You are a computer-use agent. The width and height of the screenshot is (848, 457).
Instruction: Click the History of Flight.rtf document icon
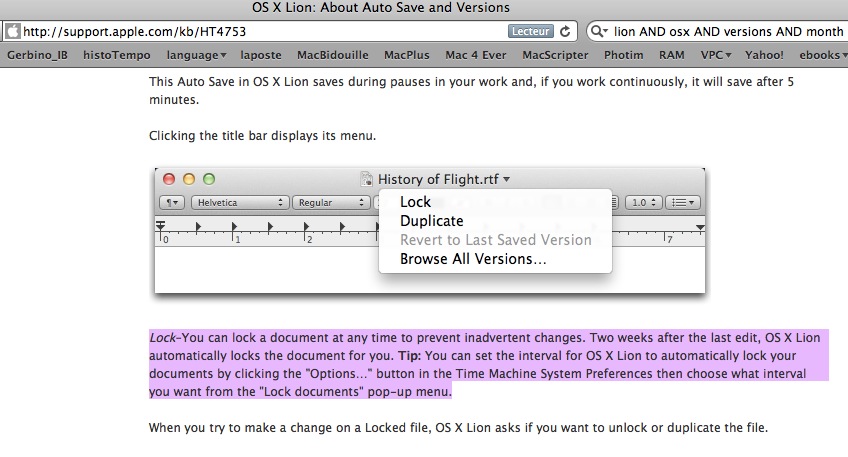point(367,179)
